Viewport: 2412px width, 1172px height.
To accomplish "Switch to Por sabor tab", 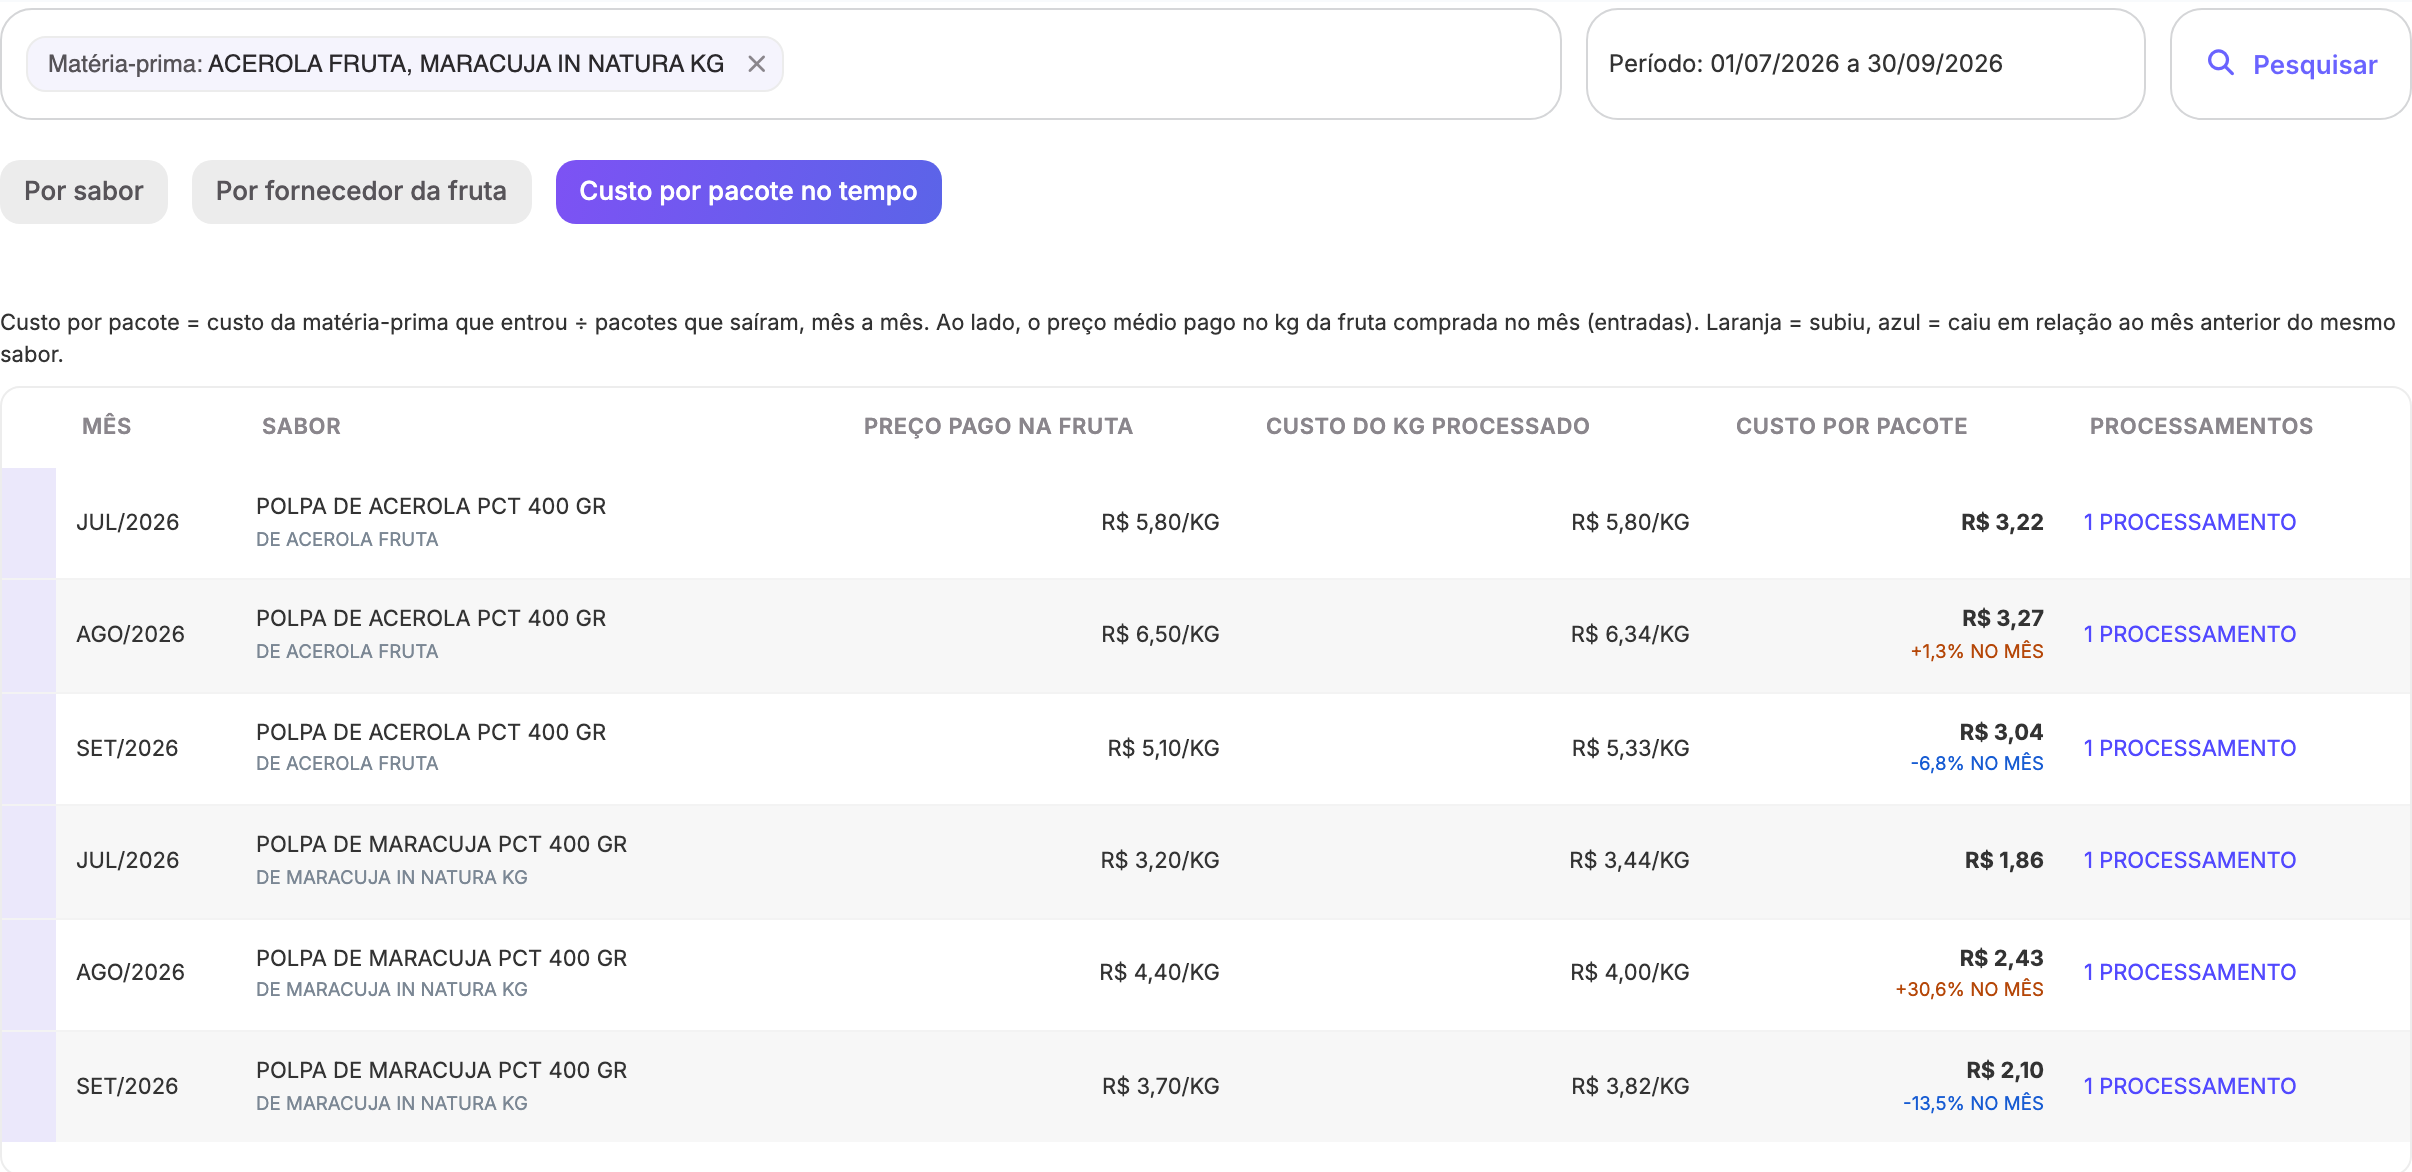I will coord(84,191).
